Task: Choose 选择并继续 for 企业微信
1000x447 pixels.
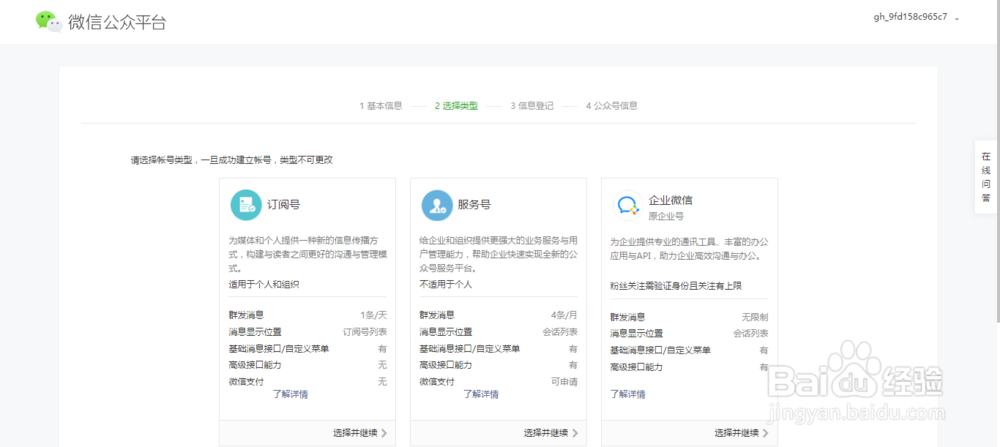Action: pos(741,433)
